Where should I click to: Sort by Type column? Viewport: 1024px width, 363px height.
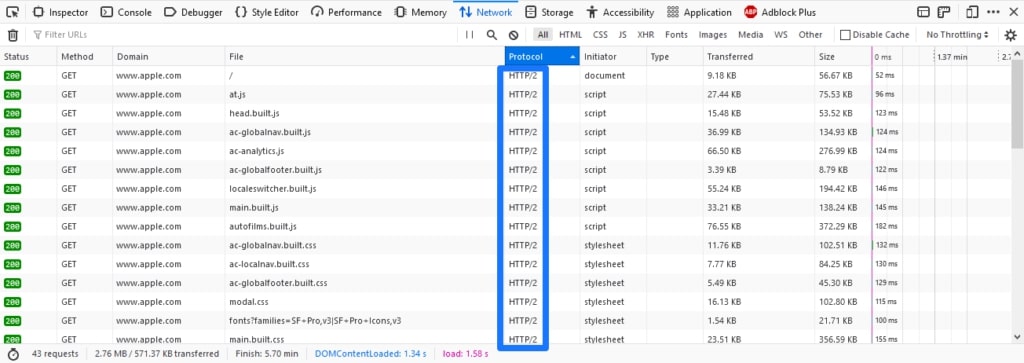click(x=675, y=57)
